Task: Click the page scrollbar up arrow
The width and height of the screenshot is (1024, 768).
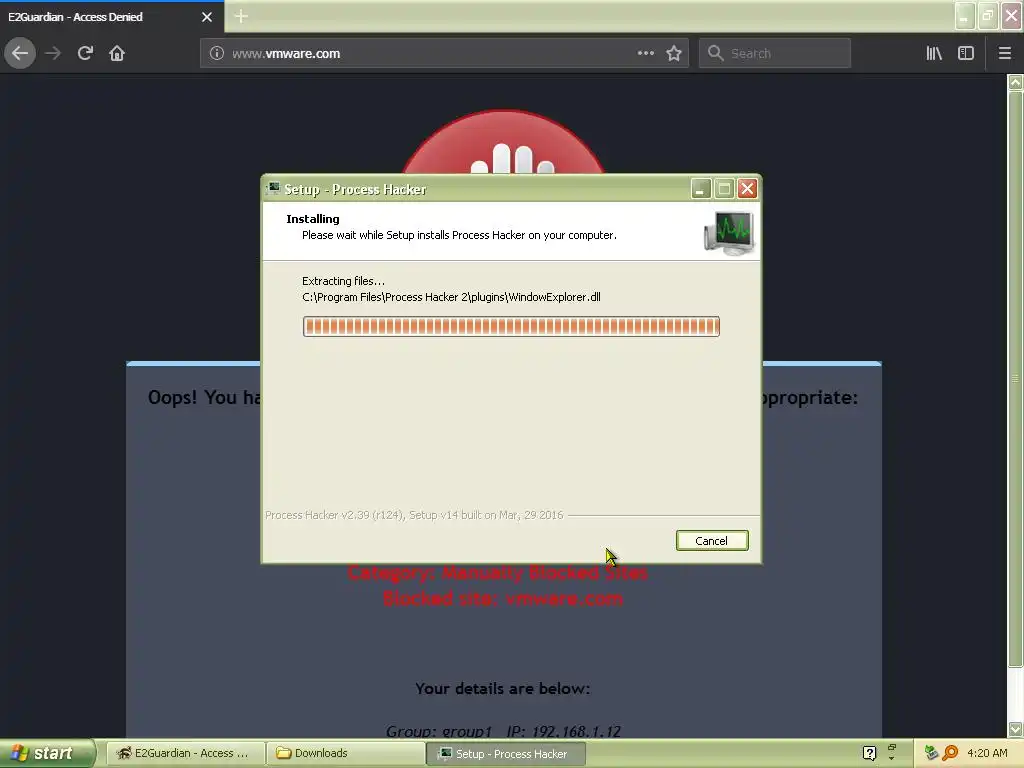Action: coord(1015,82)
